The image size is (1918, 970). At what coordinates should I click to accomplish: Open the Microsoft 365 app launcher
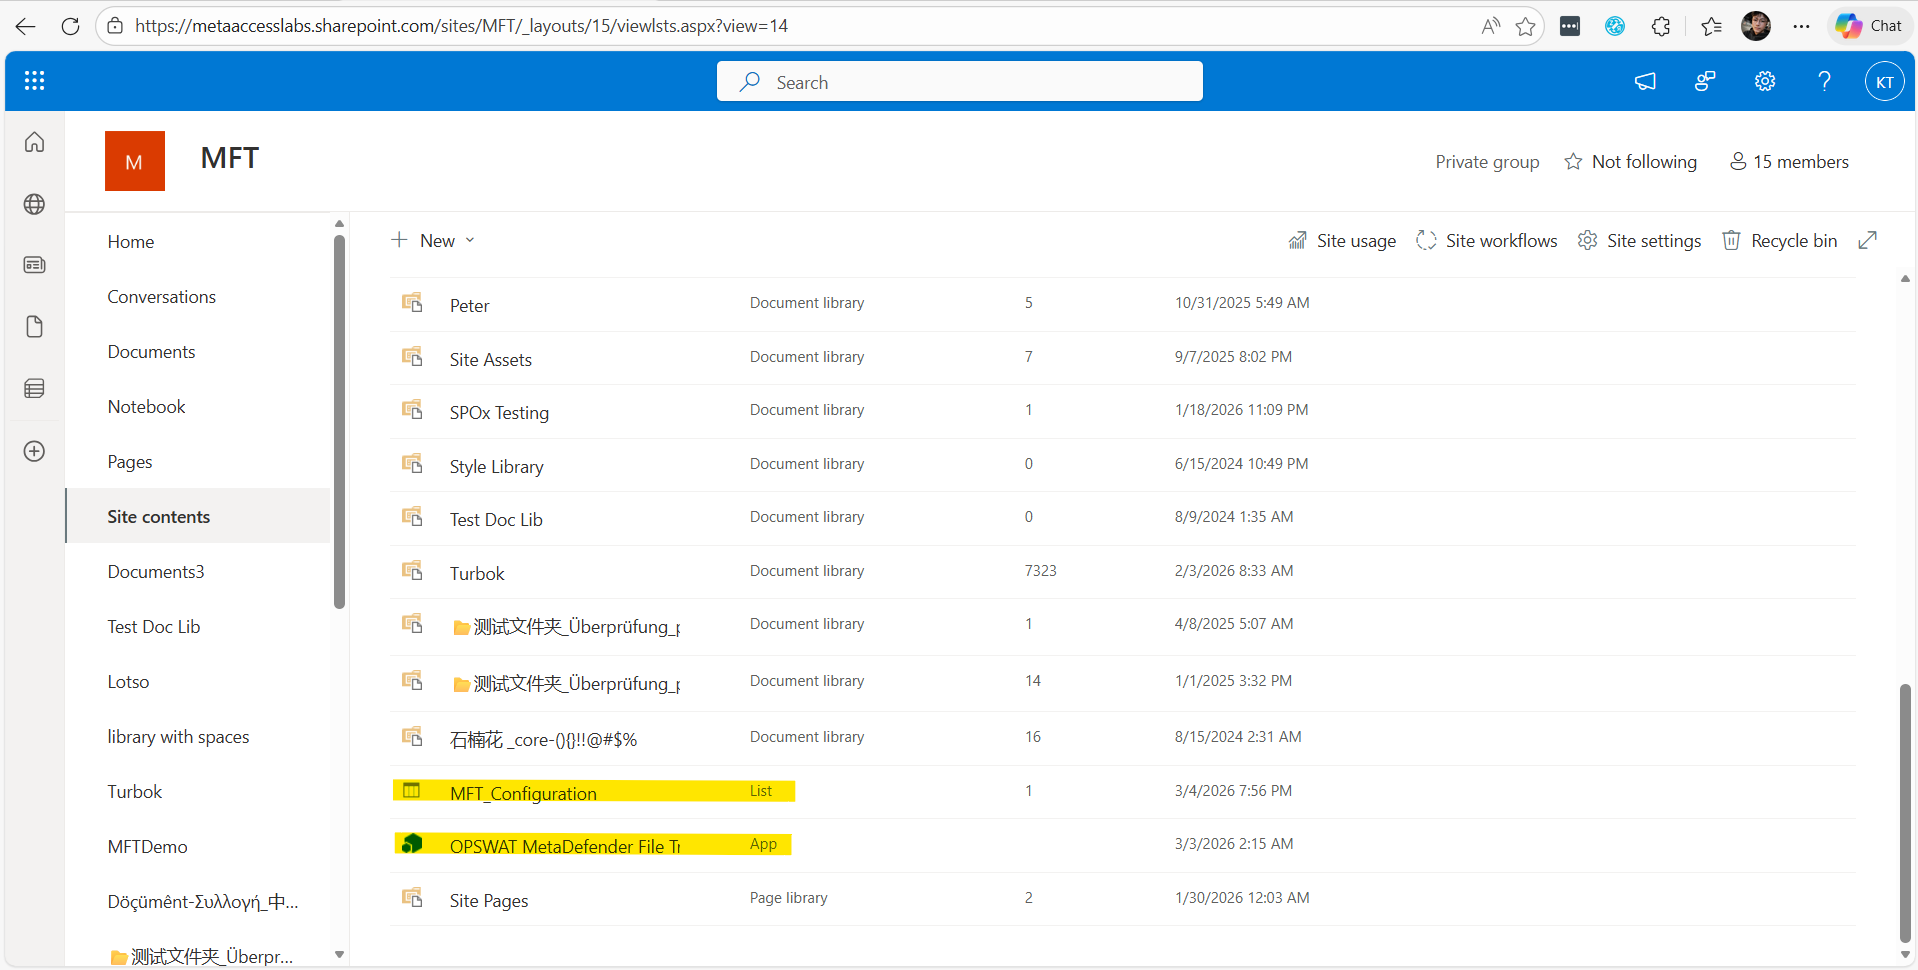34,81
